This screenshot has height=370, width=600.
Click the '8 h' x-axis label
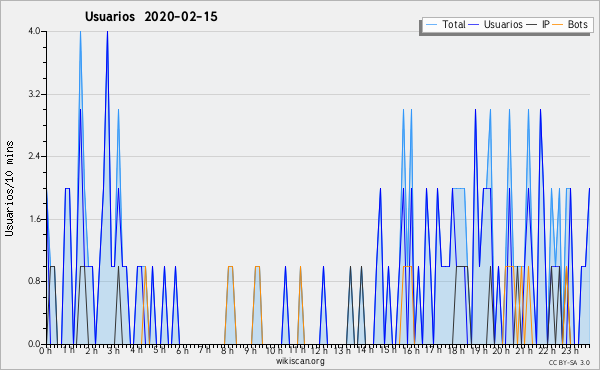[x=227, y=351]
